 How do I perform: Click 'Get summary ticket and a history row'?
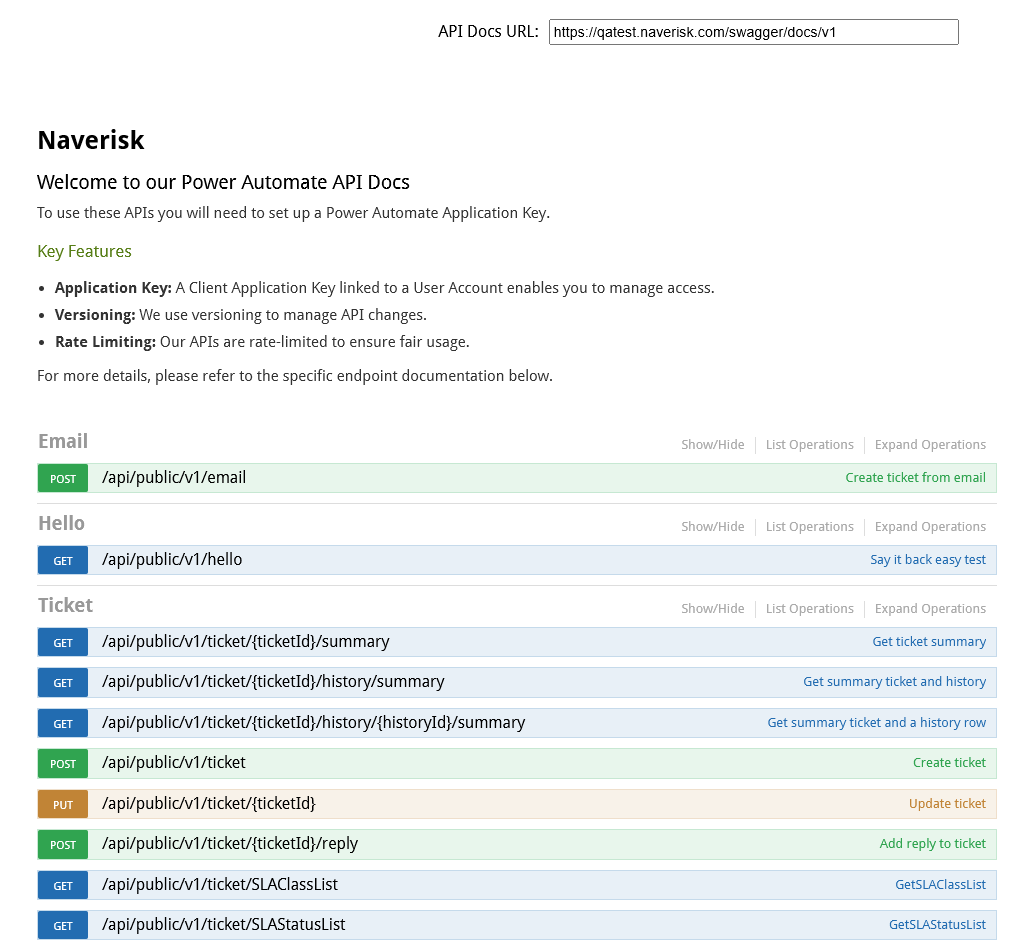tap(876, 722)
